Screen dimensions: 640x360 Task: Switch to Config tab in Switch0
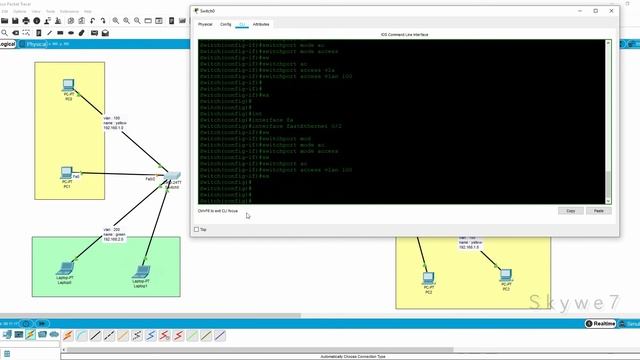[225, 24]
